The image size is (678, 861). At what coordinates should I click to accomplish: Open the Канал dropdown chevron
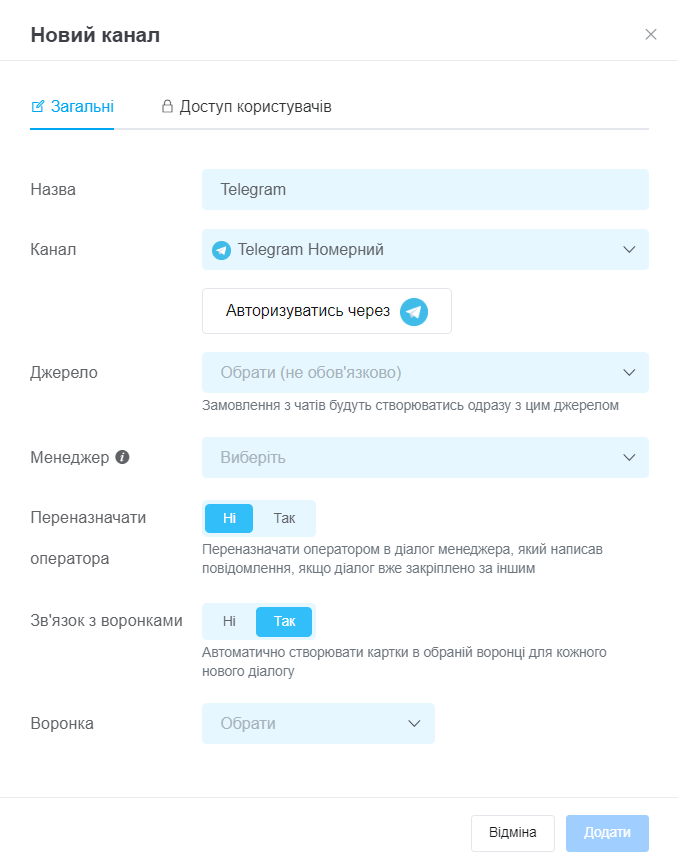pyautogui.click(x=629, y=249)
